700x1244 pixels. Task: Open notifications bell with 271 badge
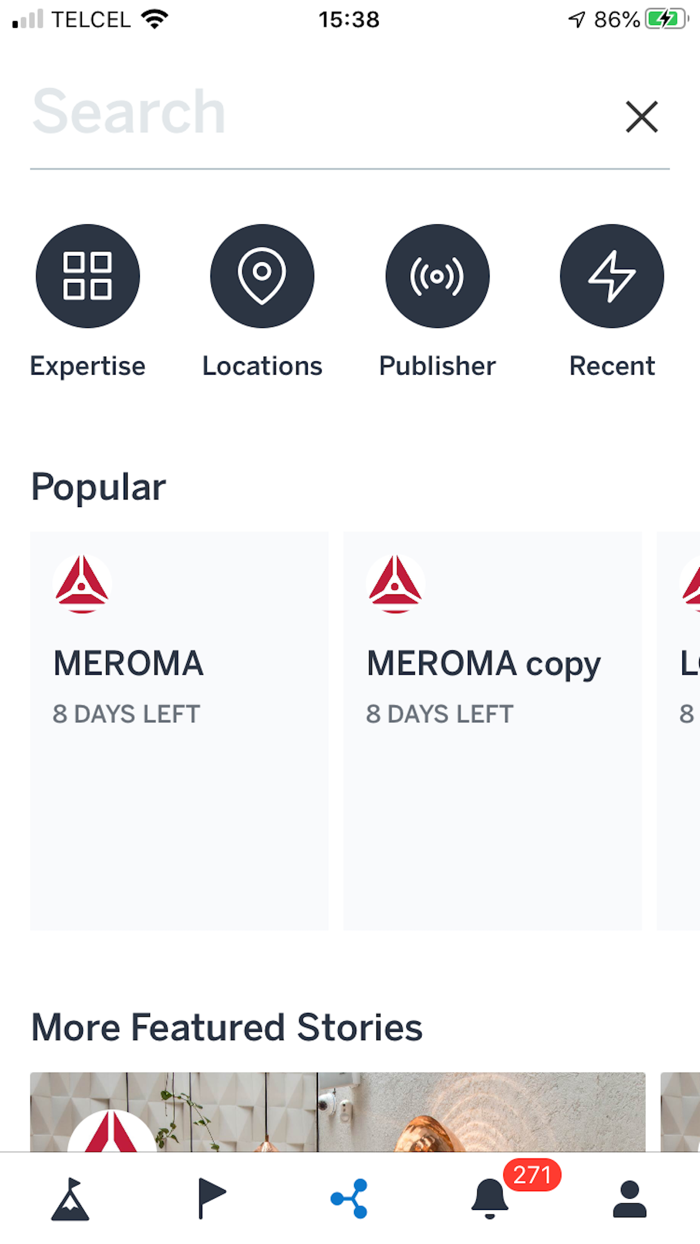coord(490,1198)
